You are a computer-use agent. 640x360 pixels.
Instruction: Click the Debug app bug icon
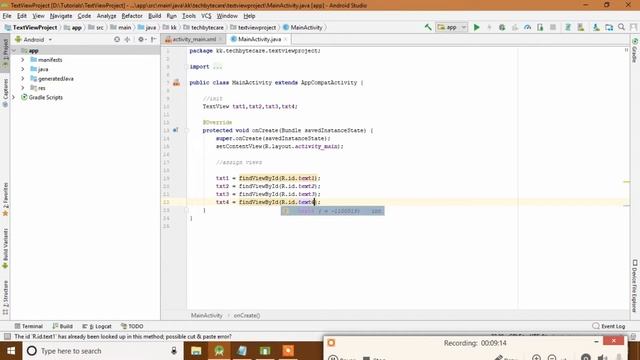point(502,27)
